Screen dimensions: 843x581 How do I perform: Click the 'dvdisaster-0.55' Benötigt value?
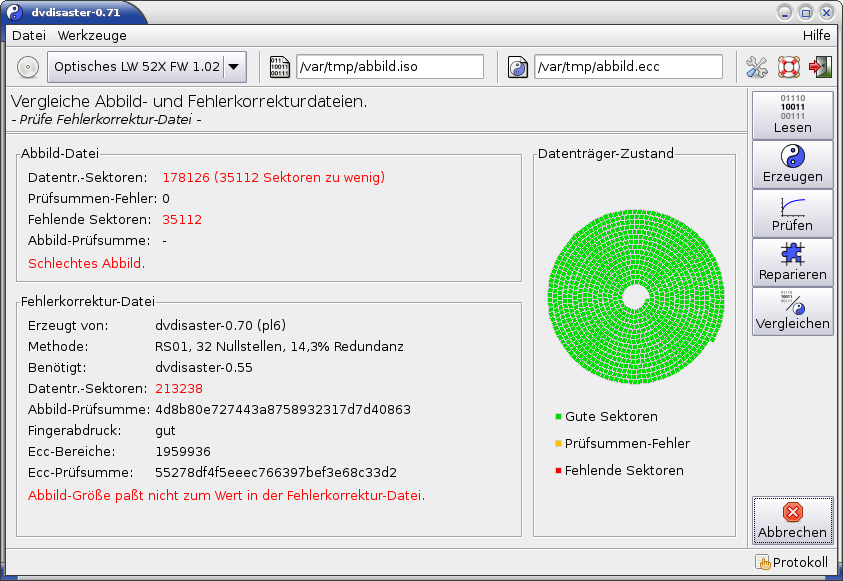tap(204, 368)
